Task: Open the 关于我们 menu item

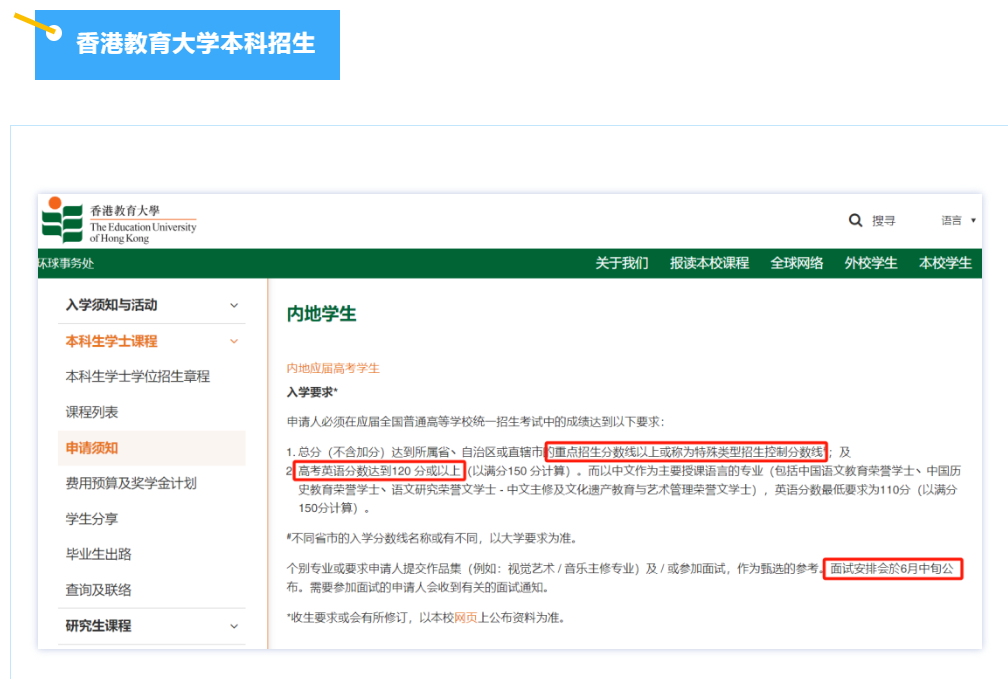Action: [x=621, y=263]
